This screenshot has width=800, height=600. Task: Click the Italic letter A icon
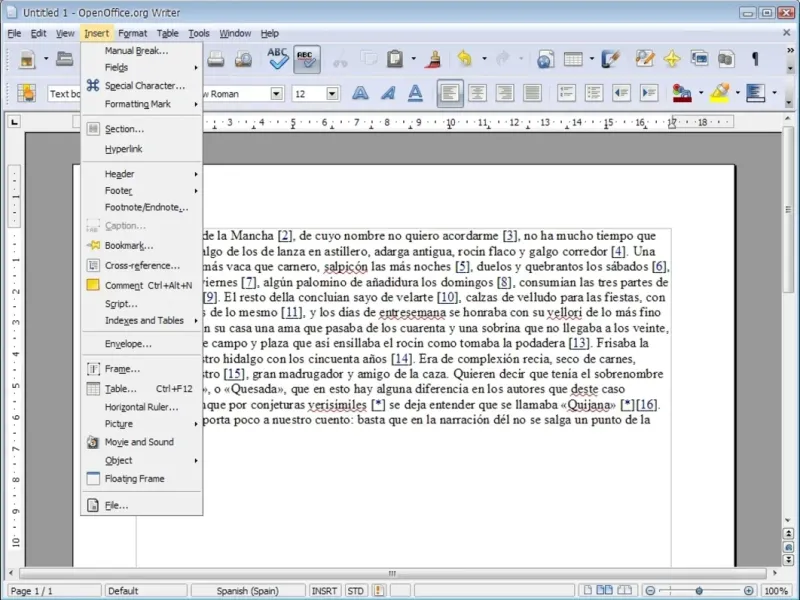[x=388, y=93]
